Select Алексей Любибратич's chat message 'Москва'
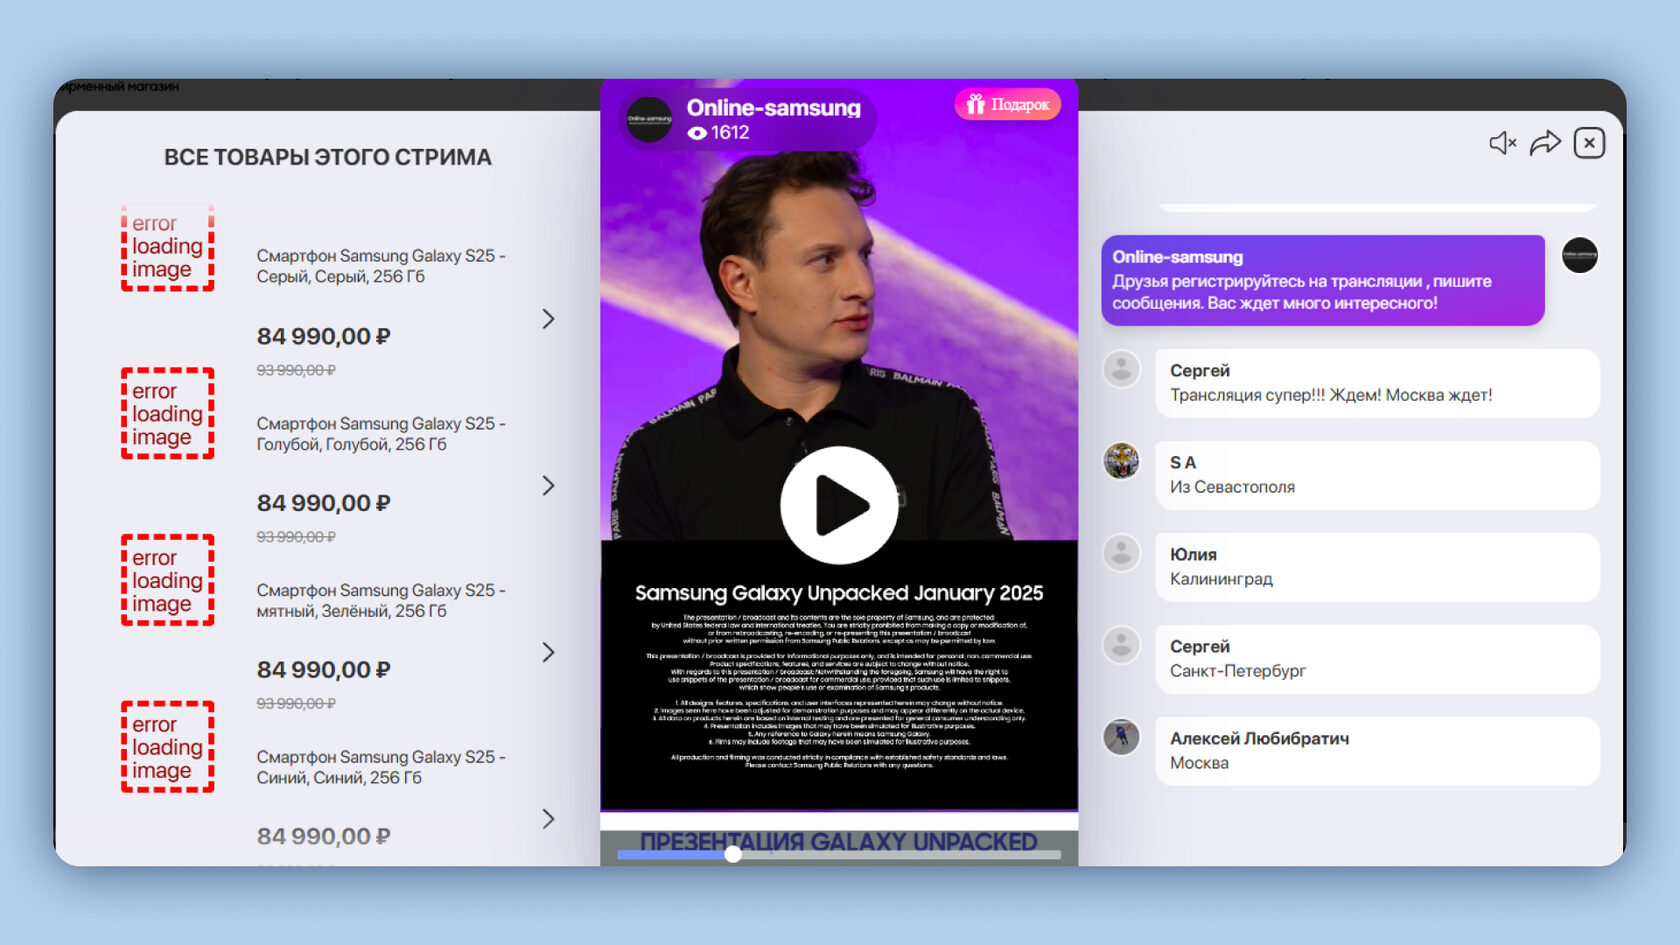This screenshot has width=1680, height=945. (1378, 751)
